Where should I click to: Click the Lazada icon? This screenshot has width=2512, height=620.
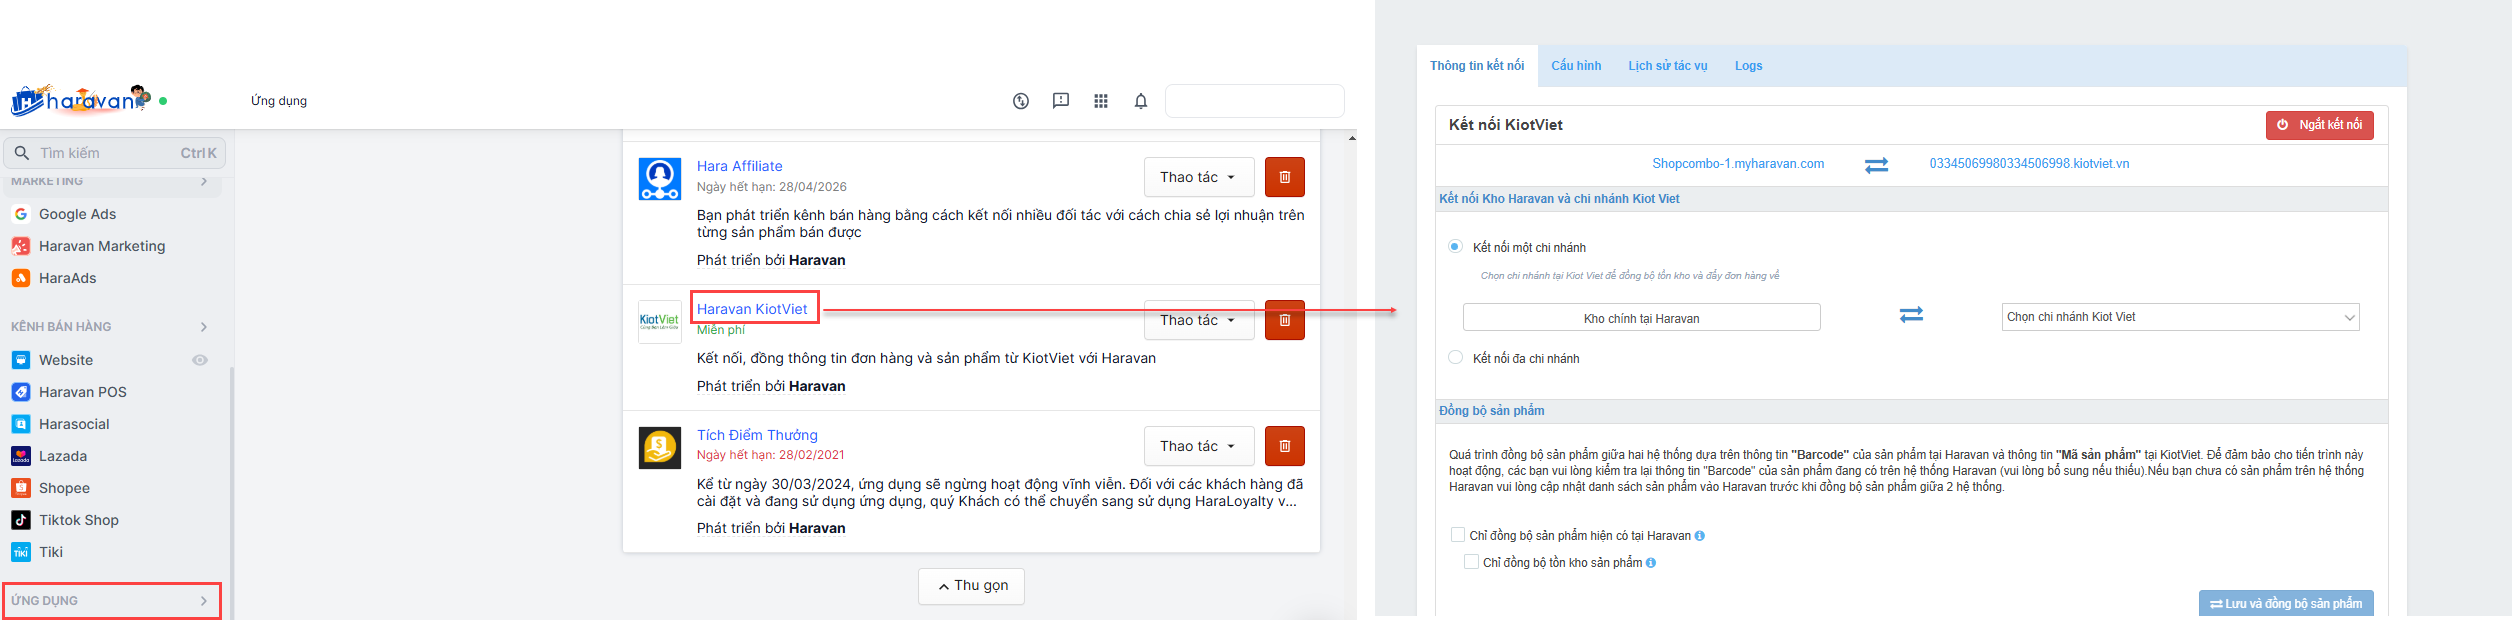pos(21,456)
